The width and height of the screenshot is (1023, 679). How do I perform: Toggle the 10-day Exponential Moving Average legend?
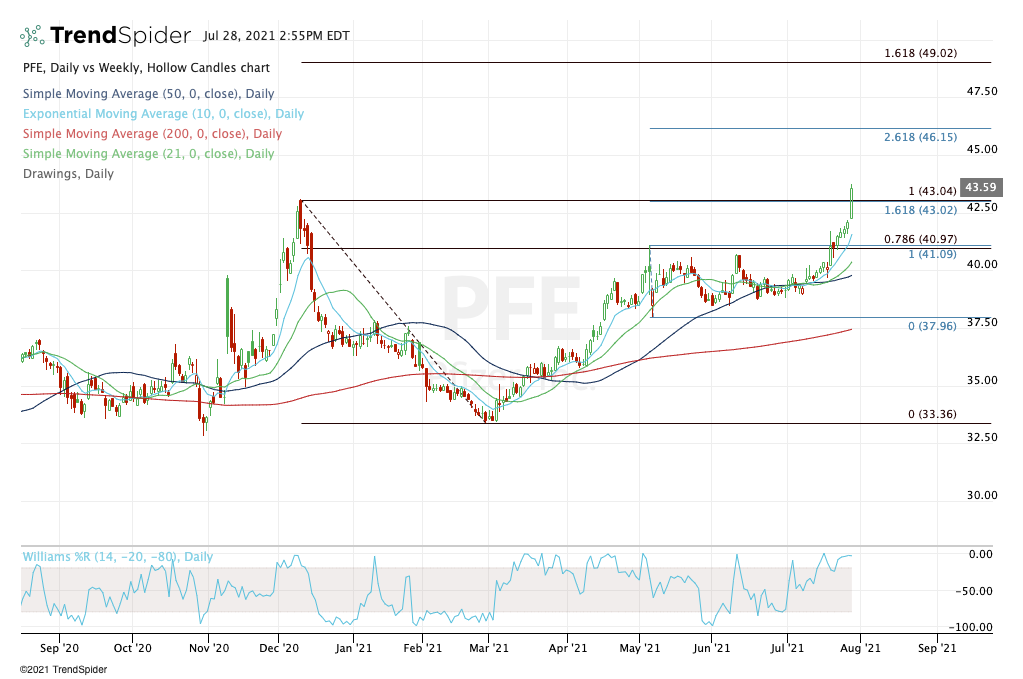point(162,114)
